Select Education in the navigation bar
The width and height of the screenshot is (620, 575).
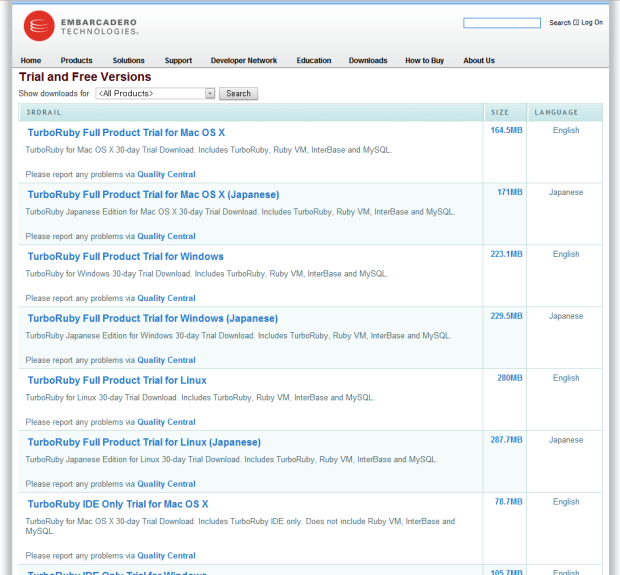[314, 61]
